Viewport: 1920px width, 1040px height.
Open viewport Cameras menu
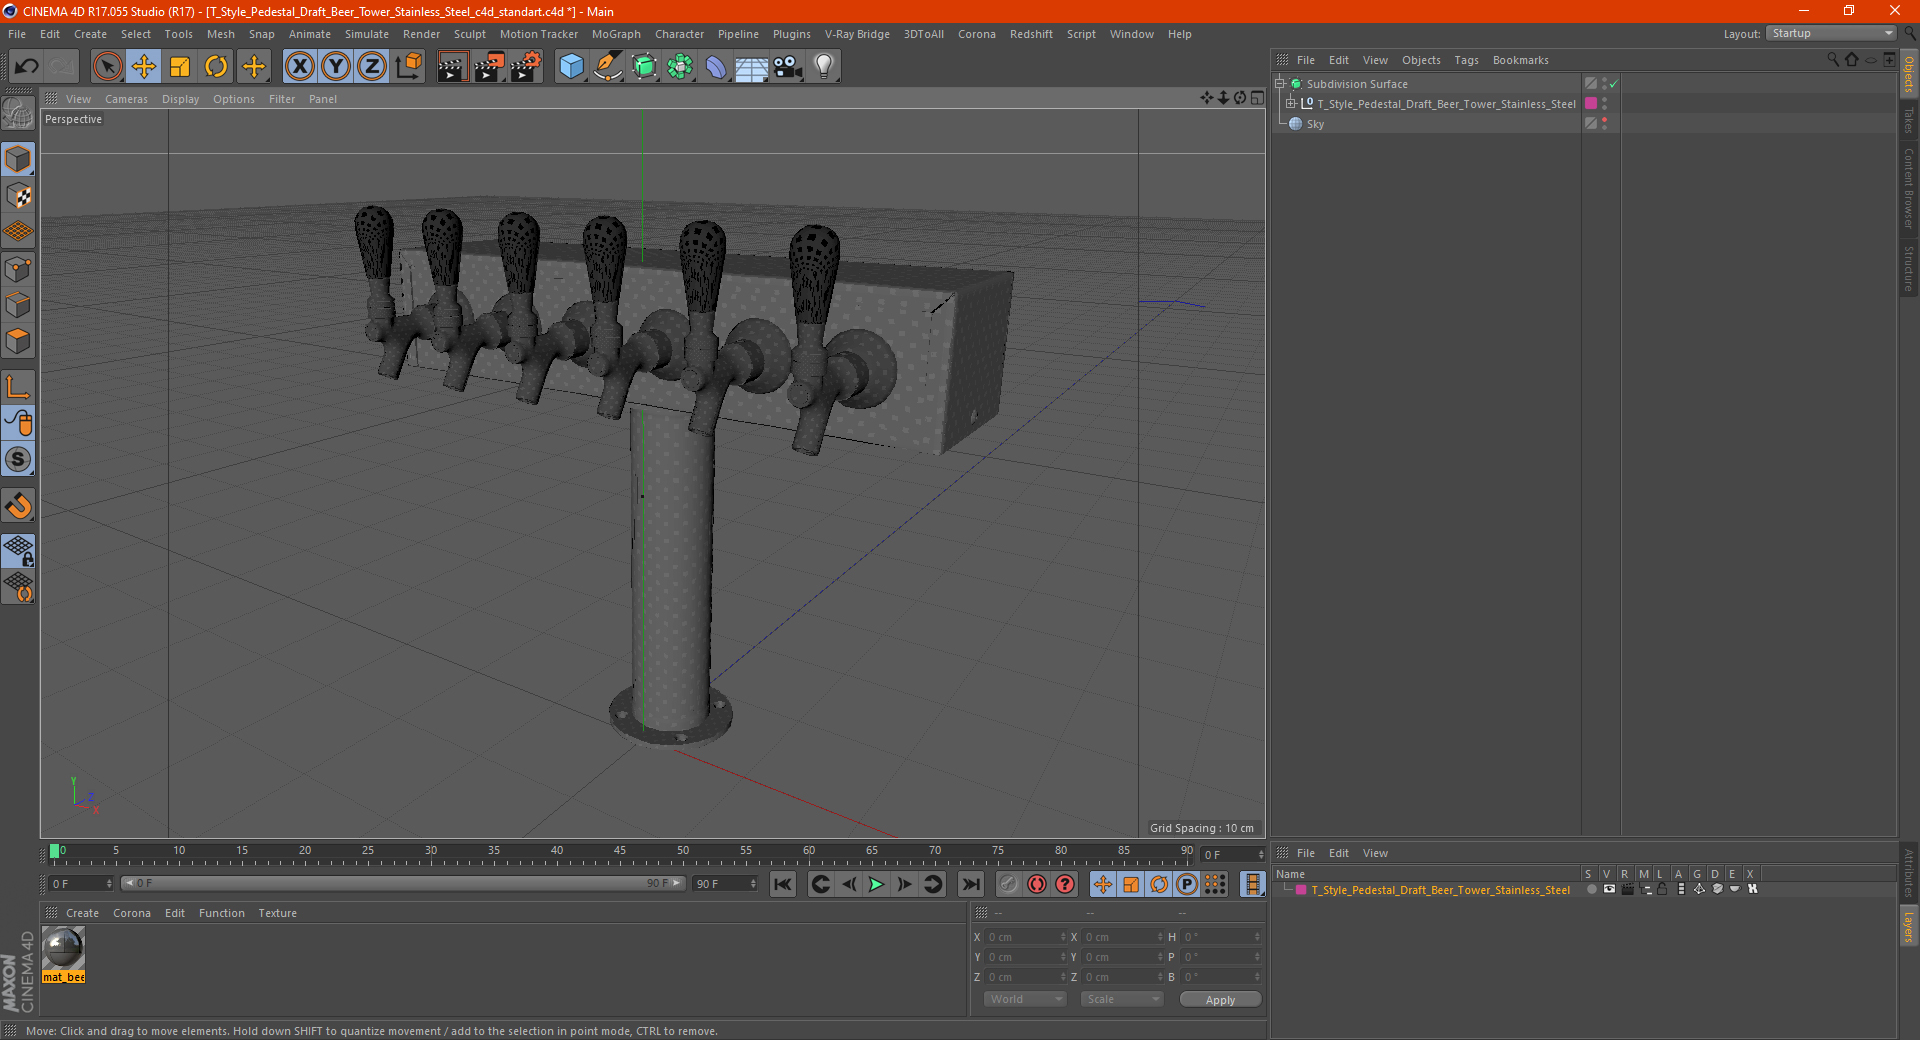pyautogui.click(x=126, y=99)
